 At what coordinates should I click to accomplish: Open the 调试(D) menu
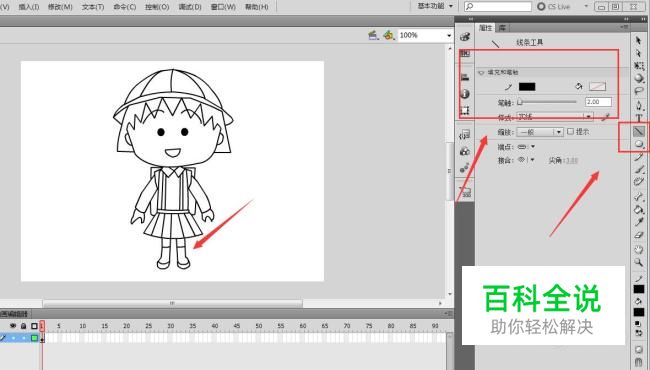click(x=190, y=7)
